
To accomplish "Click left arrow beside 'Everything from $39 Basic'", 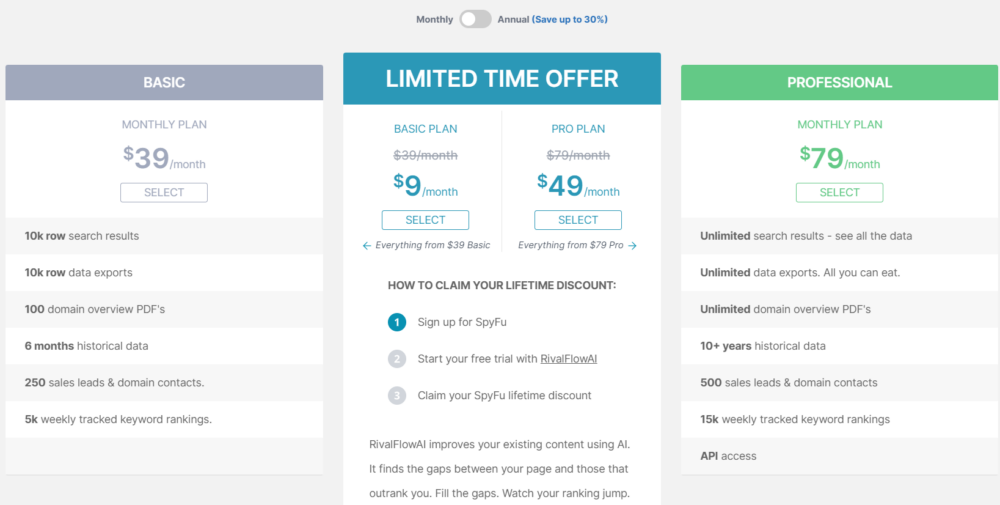I will pyautogui.click(x=367, y=245).
